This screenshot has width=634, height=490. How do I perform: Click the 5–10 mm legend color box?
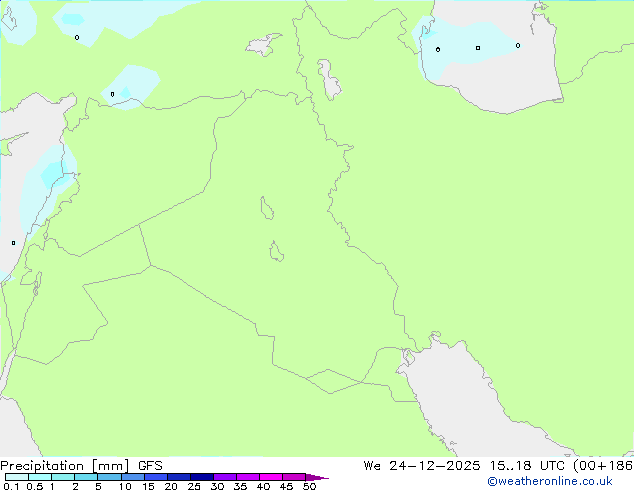109,477
